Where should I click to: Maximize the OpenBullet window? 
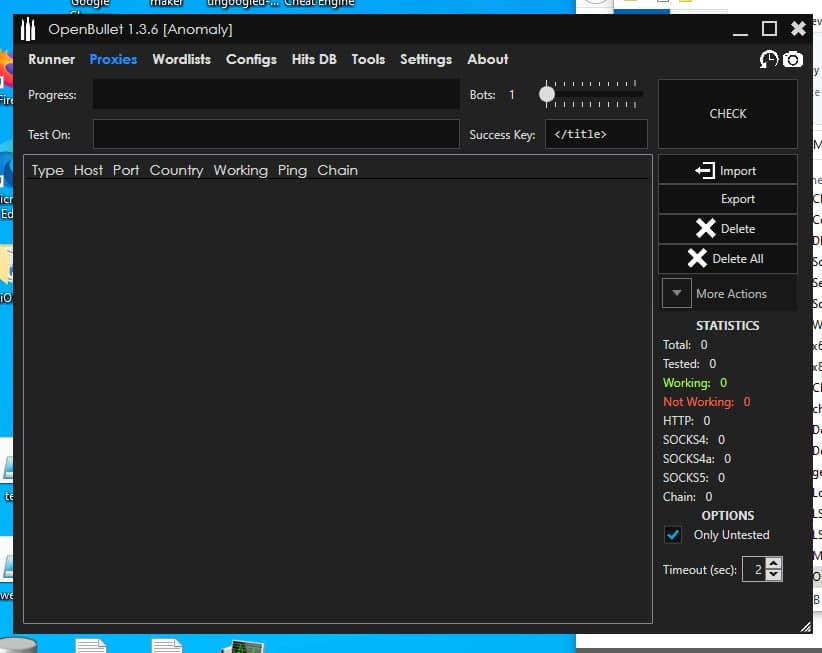tap(769, 29)
